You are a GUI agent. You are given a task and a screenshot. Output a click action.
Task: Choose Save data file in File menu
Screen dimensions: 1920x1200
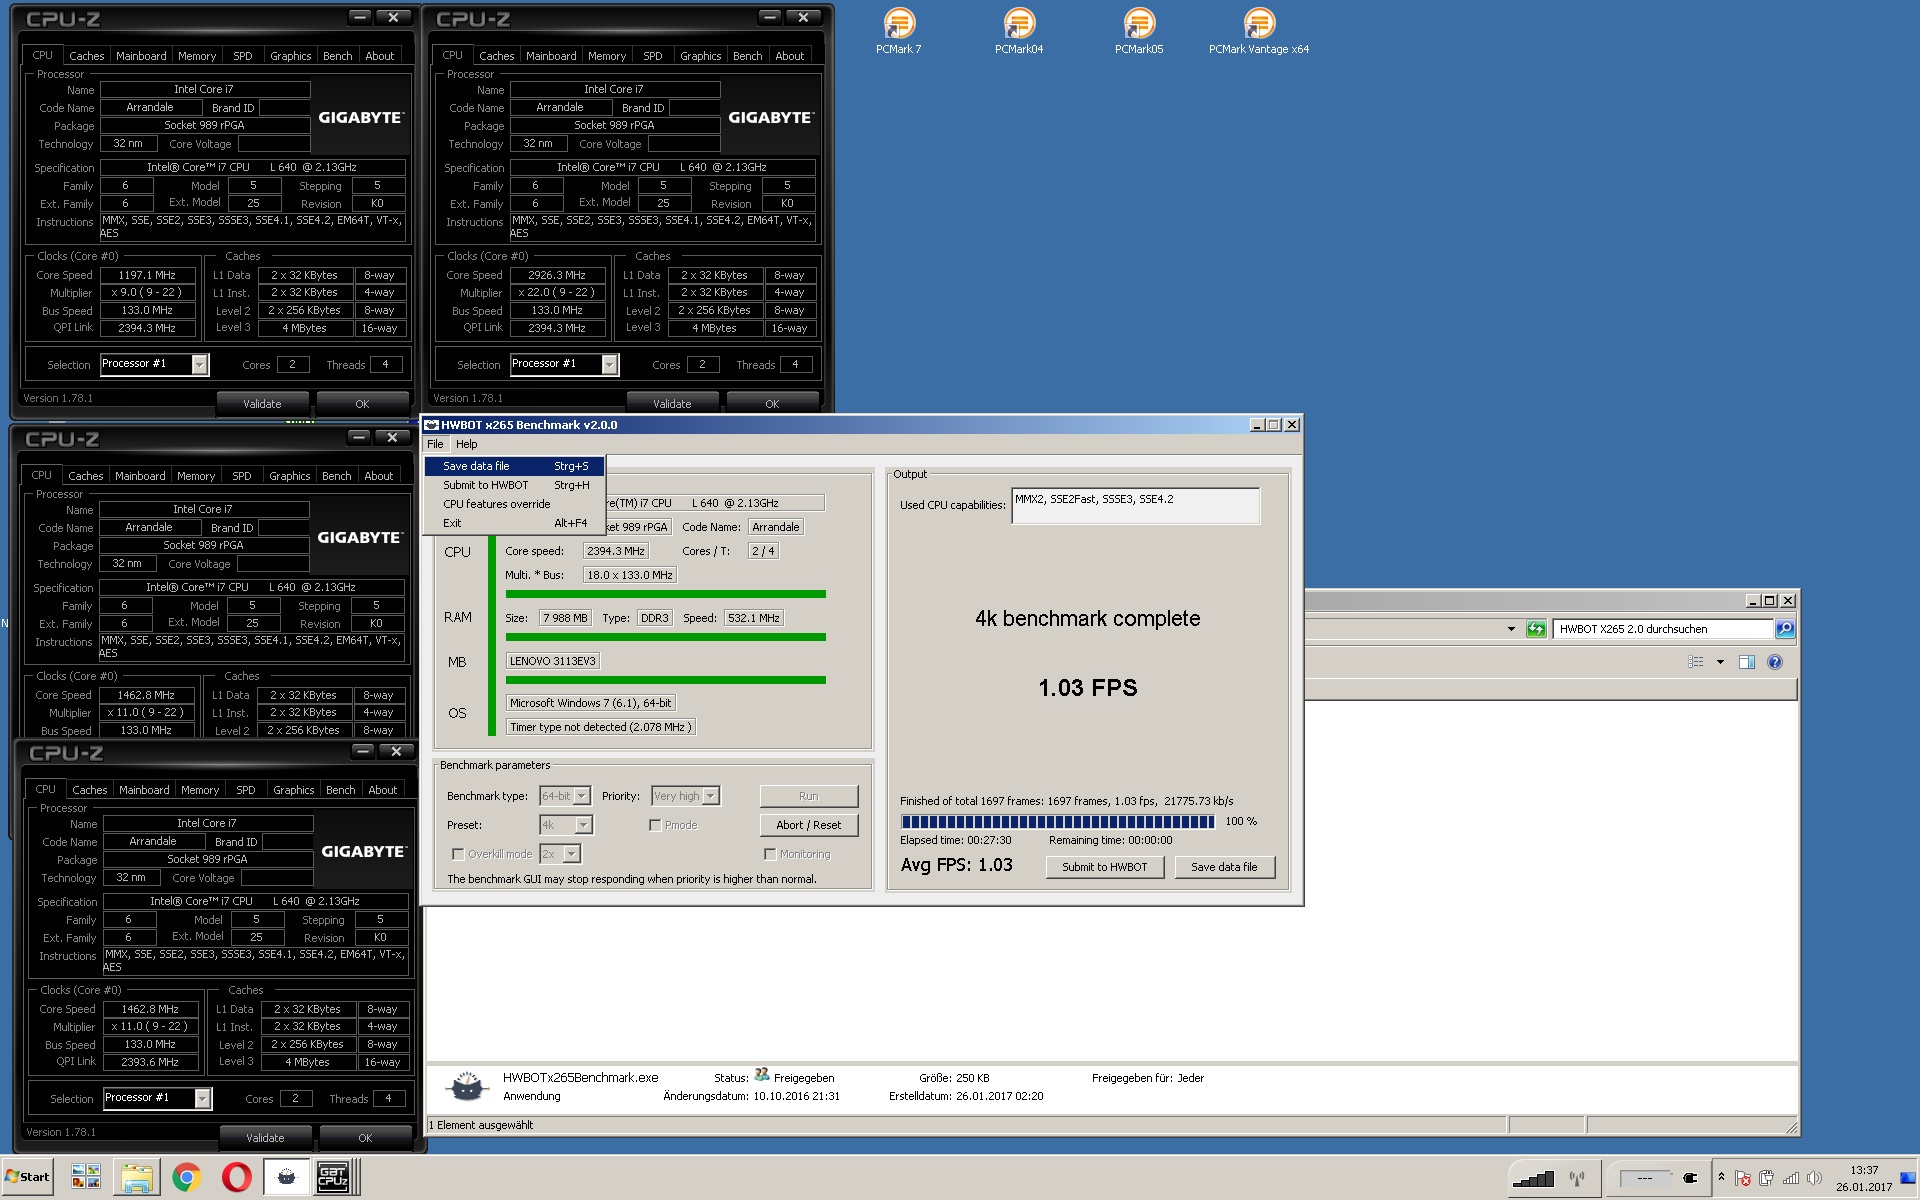(x=515, y=466)
